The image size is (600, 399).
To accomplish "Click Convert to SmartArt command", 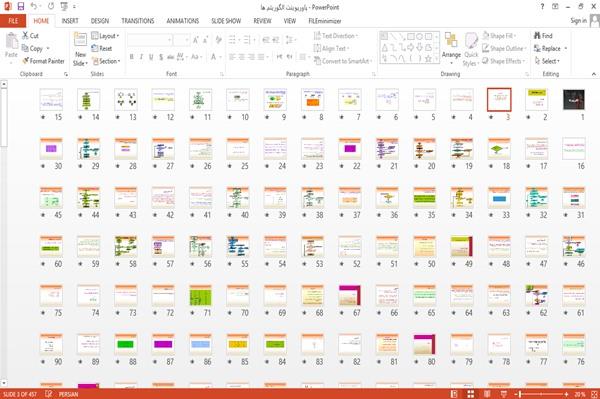I will pyautogui.click(x=343, y=61).
